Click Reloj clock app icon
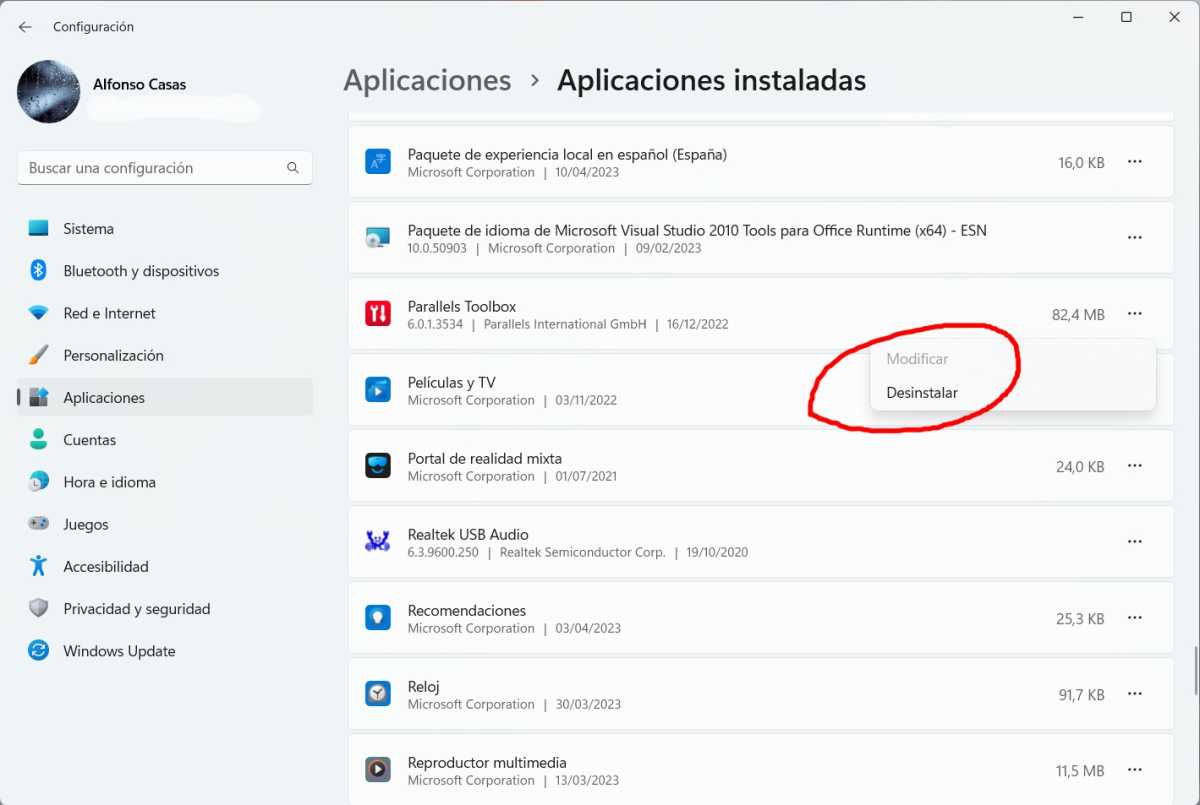The width and height of the screenshot is (1200, 805). coord(378,694)
